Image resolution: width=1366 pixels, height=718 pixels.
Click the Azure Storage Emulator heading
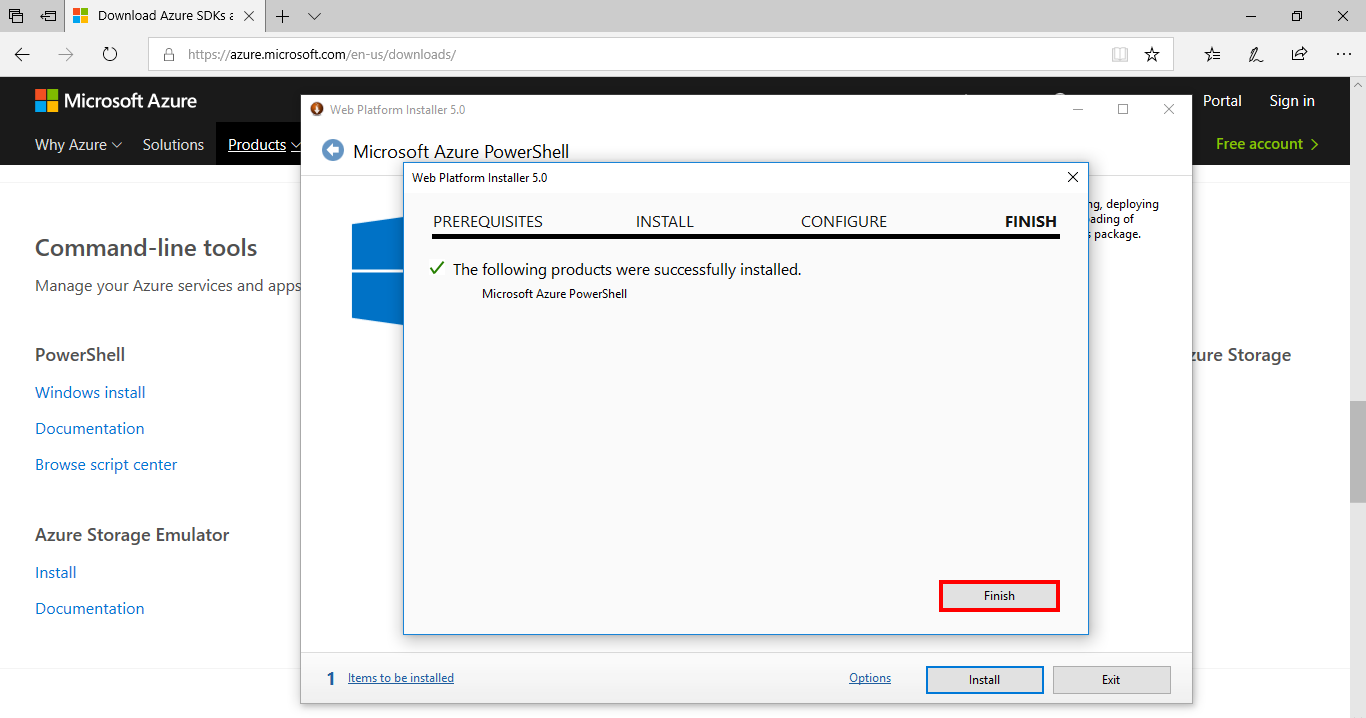[x=132, y=535]
